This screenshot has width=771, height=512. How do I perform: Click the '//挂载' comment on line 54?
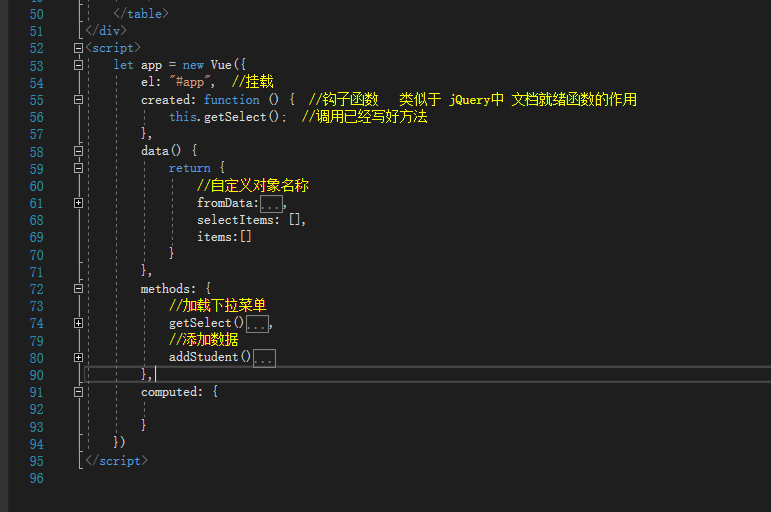tap(252, 82)
